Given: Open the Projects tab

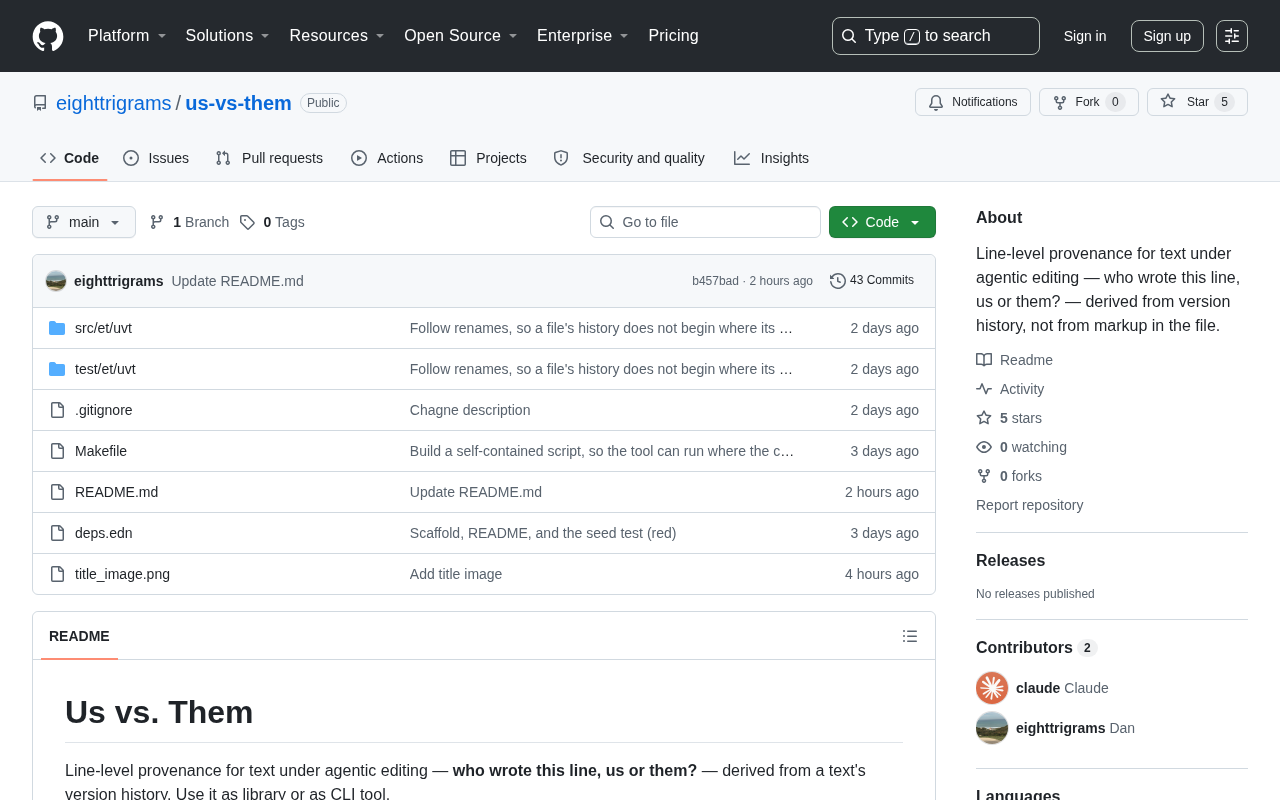Looking at the screenshot, I should coord(488,158).
